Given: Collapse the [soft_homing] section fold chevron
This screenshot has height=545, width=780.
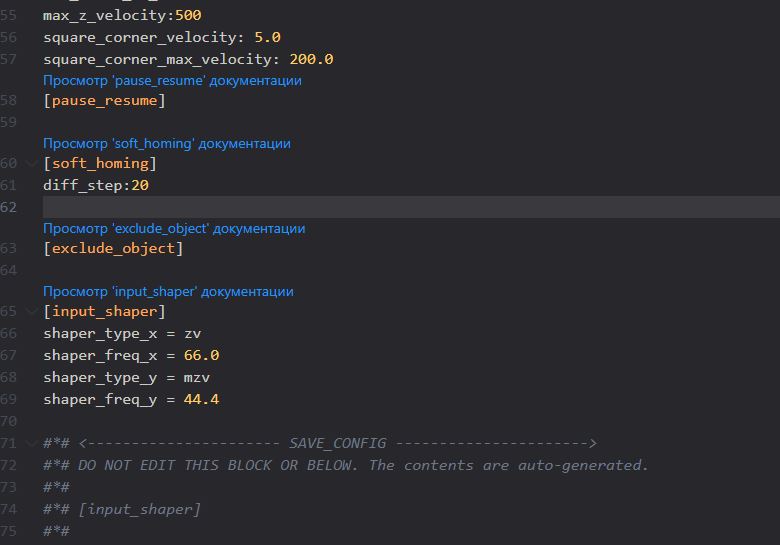Looking at the screenshot, I should (x=31, y=163).
